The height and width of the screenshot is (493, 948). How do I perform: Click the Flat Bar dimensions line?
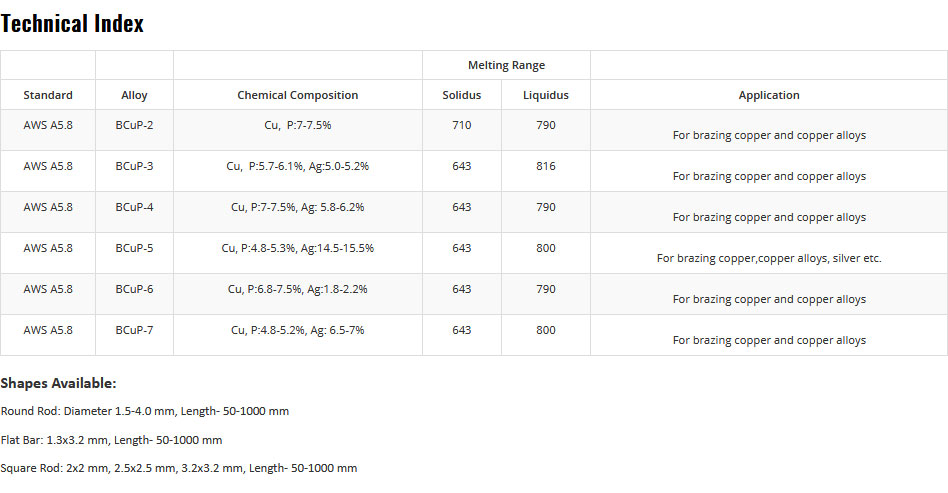click(x=111, y=440)
